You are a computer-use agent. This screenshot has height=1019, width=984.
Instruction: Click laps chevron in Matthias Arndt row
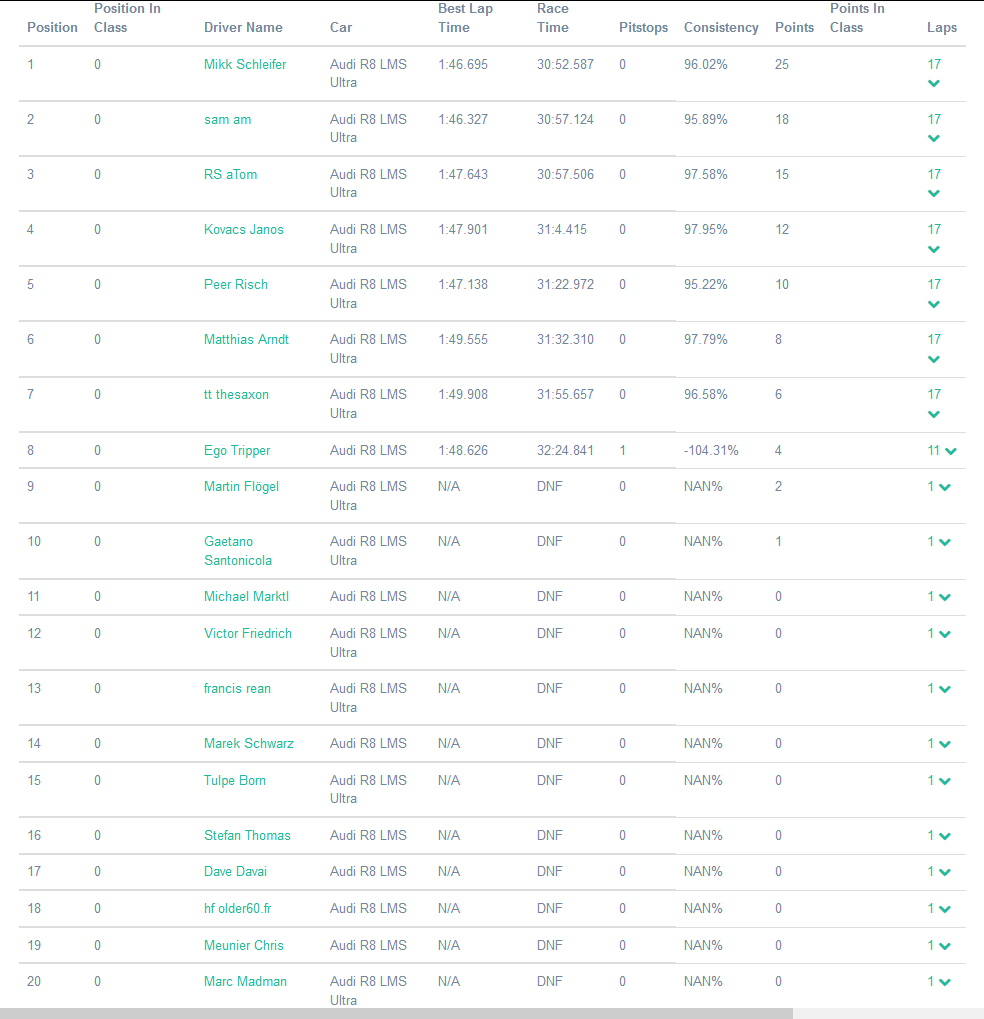934,359
